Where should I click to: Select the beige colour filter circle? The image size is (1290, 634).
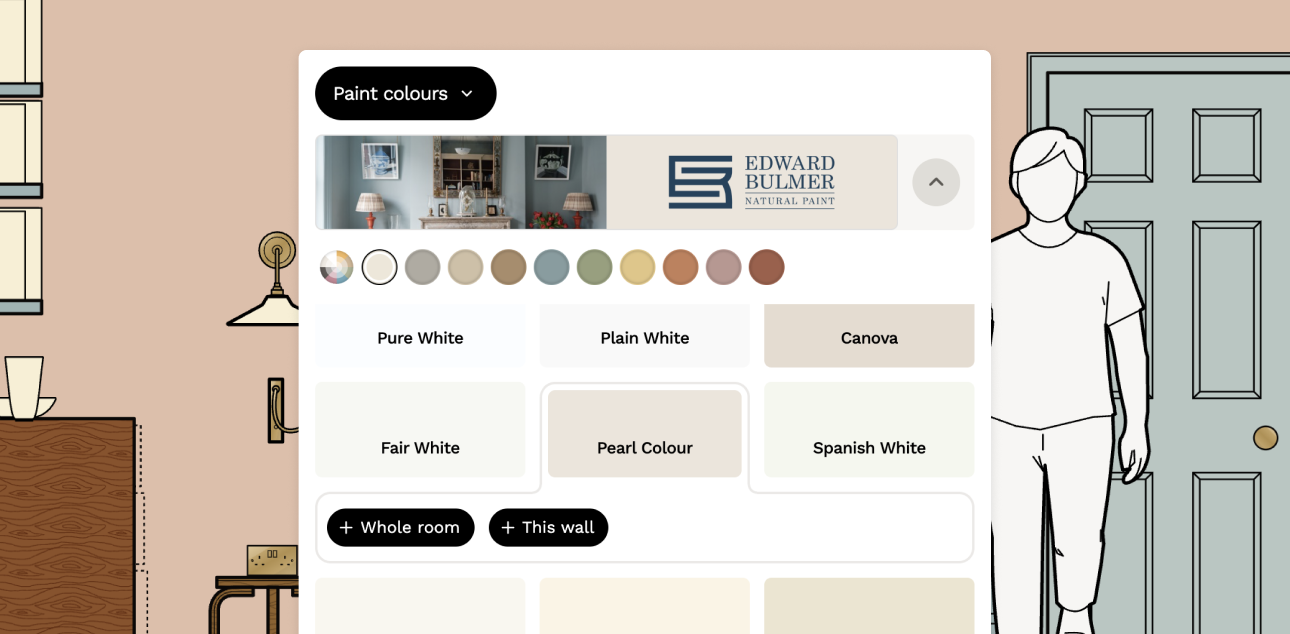pyautogui.click(x=466, y=267)
